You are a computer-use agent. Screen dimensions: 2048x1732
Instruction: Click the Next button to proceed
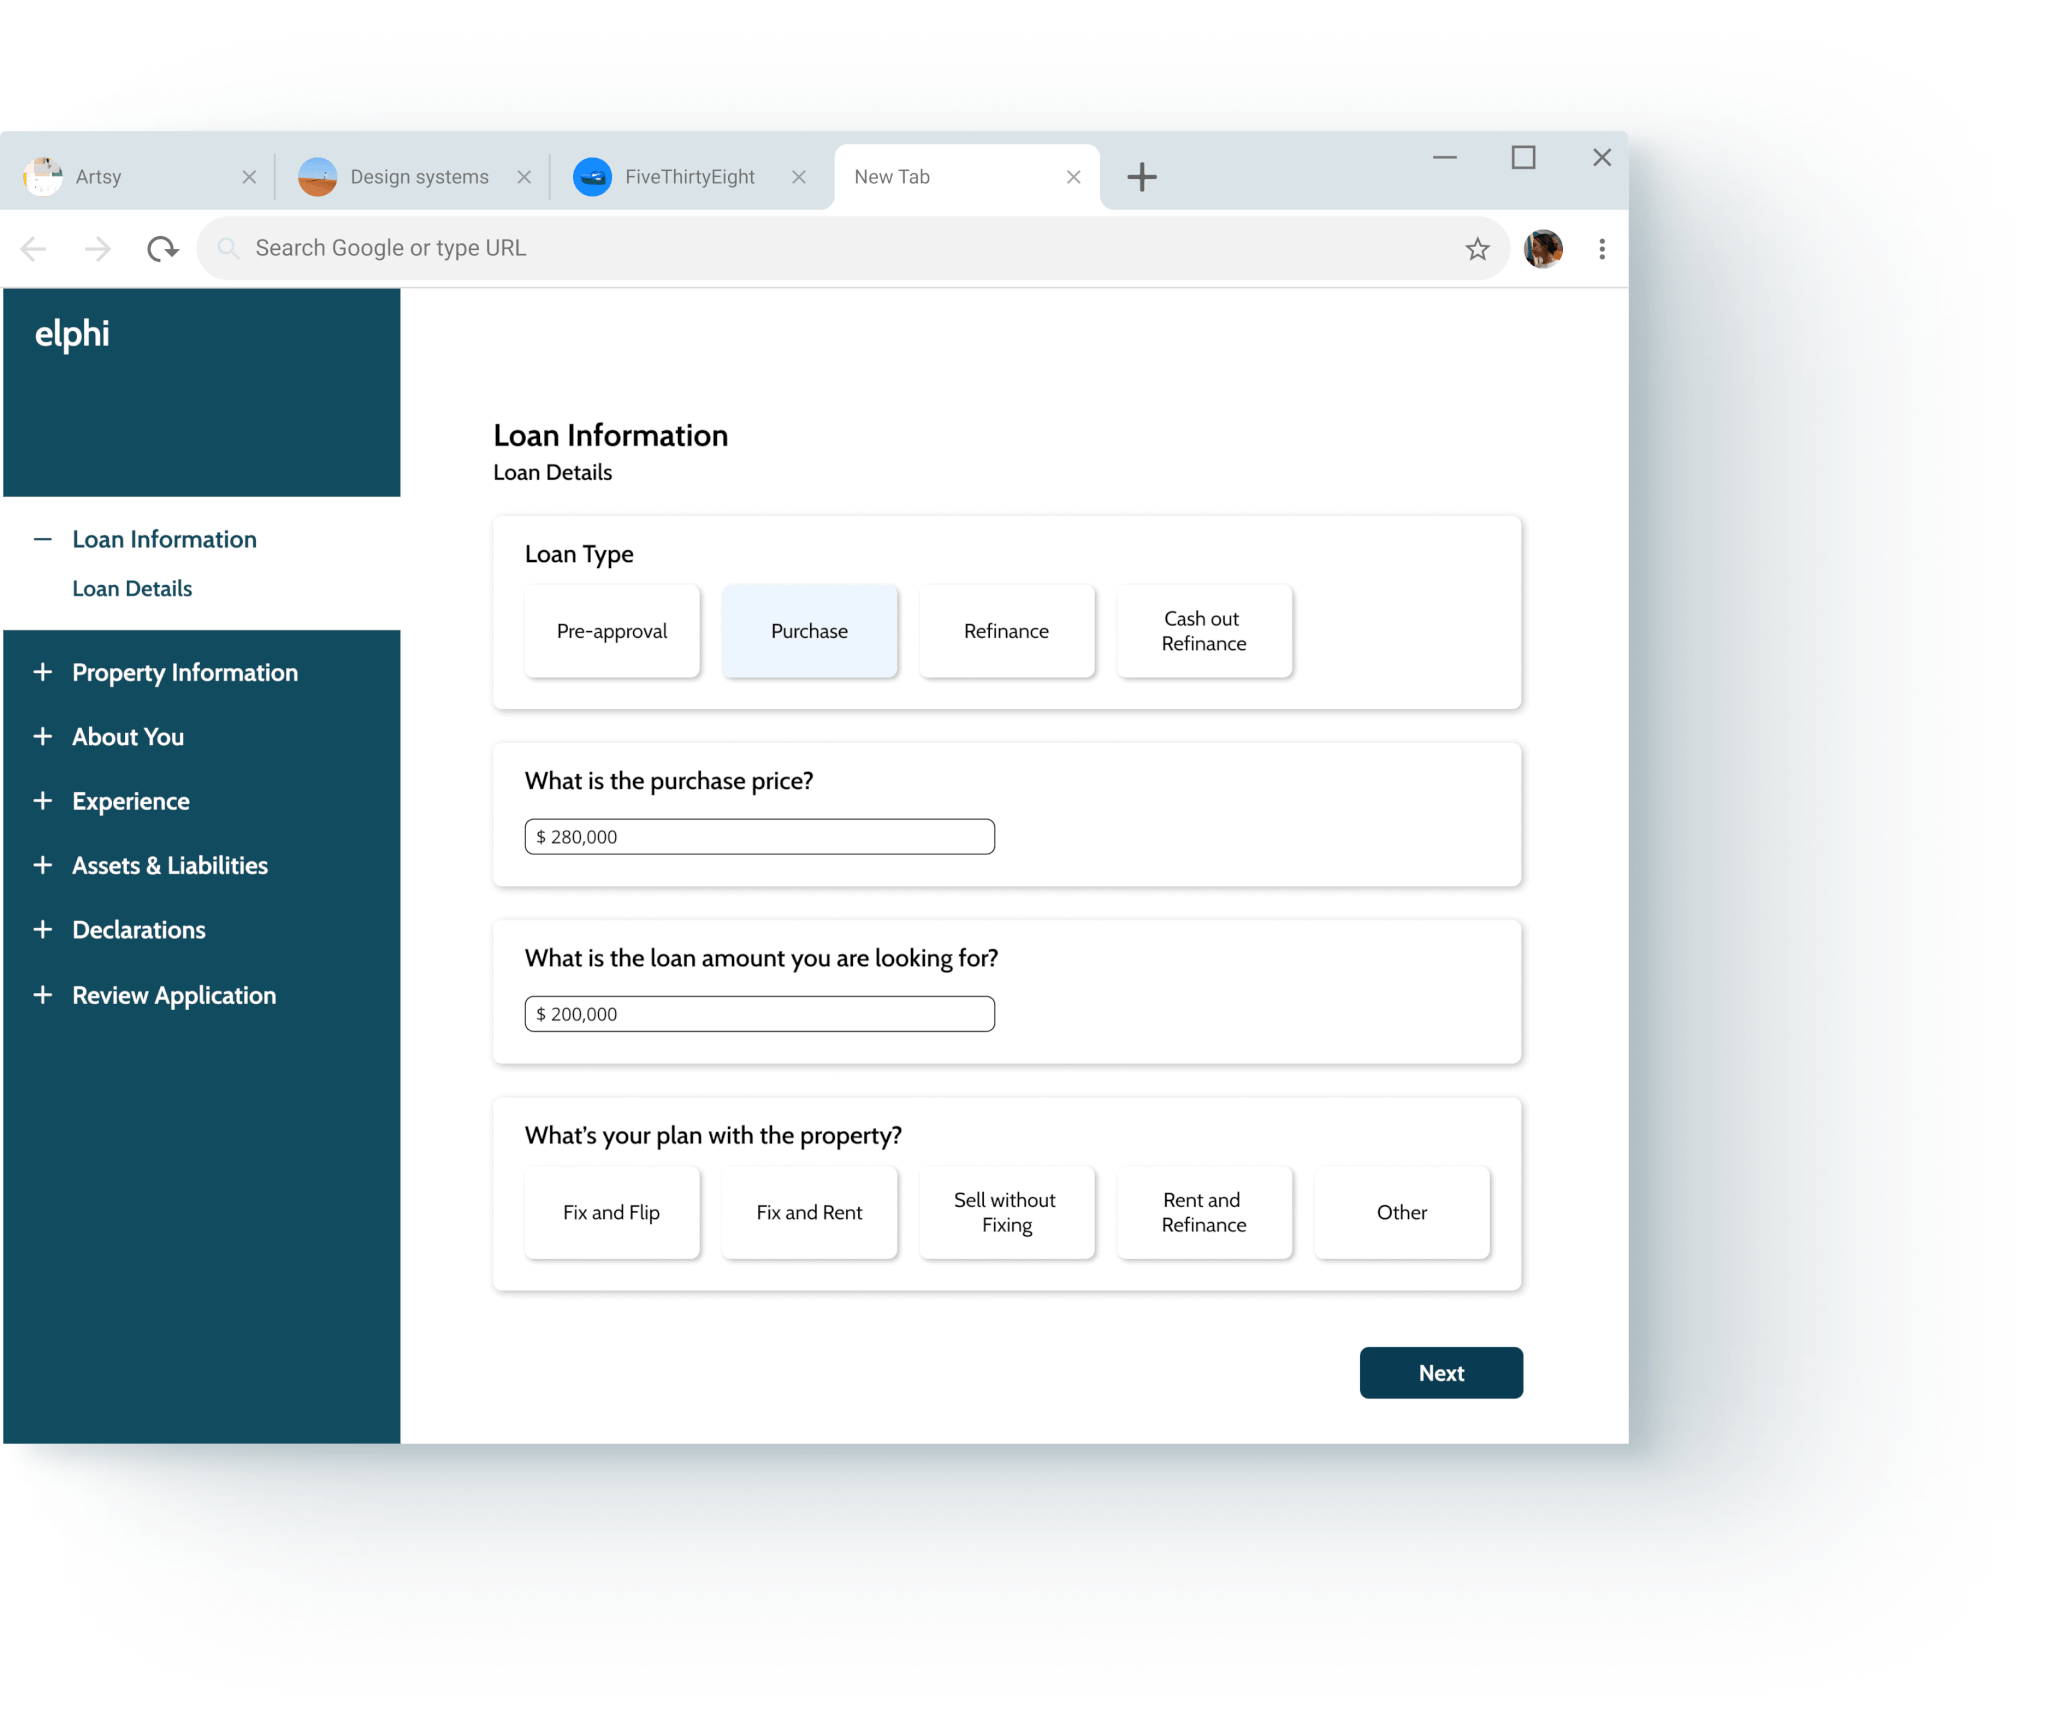tap(1440, 1371)
